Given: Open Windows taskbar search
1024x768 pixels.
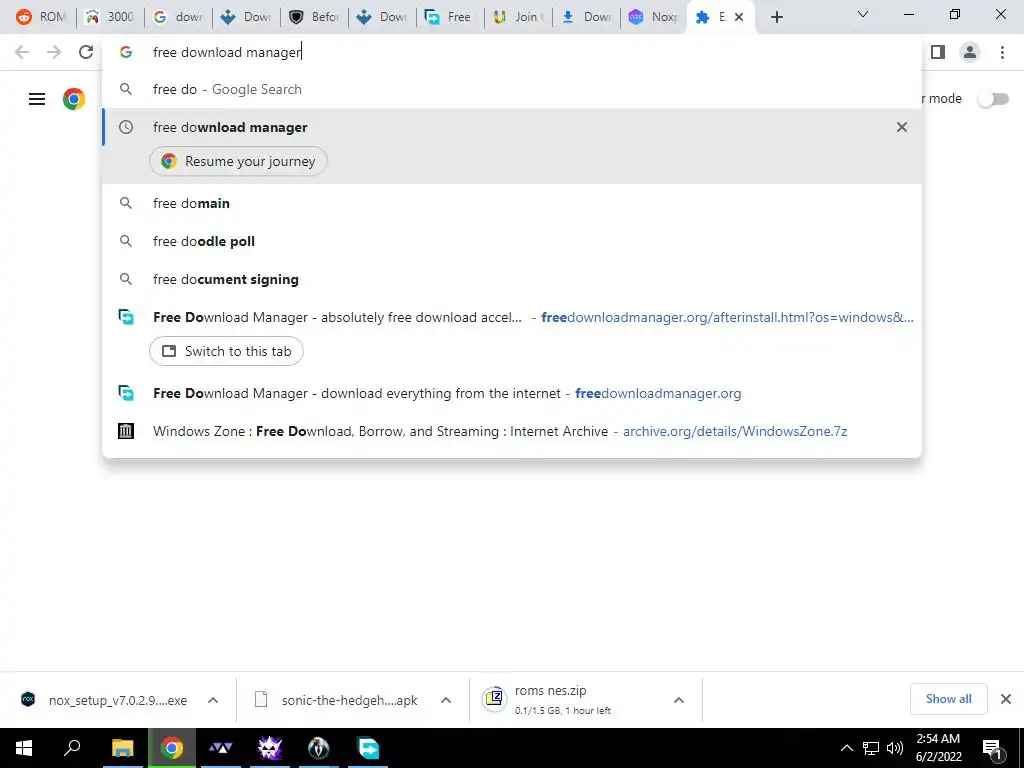Looking at the screenshot, I should coord(72,748).
